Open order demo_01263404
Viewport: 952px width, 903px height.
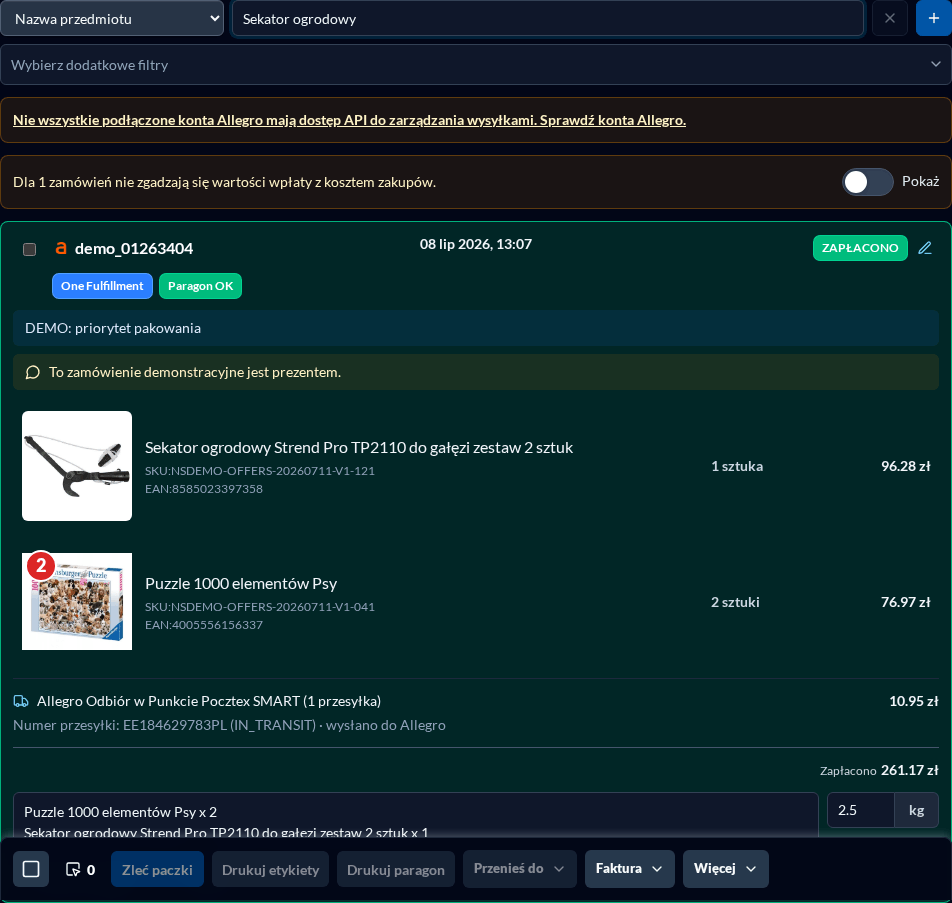click(134, 248)
